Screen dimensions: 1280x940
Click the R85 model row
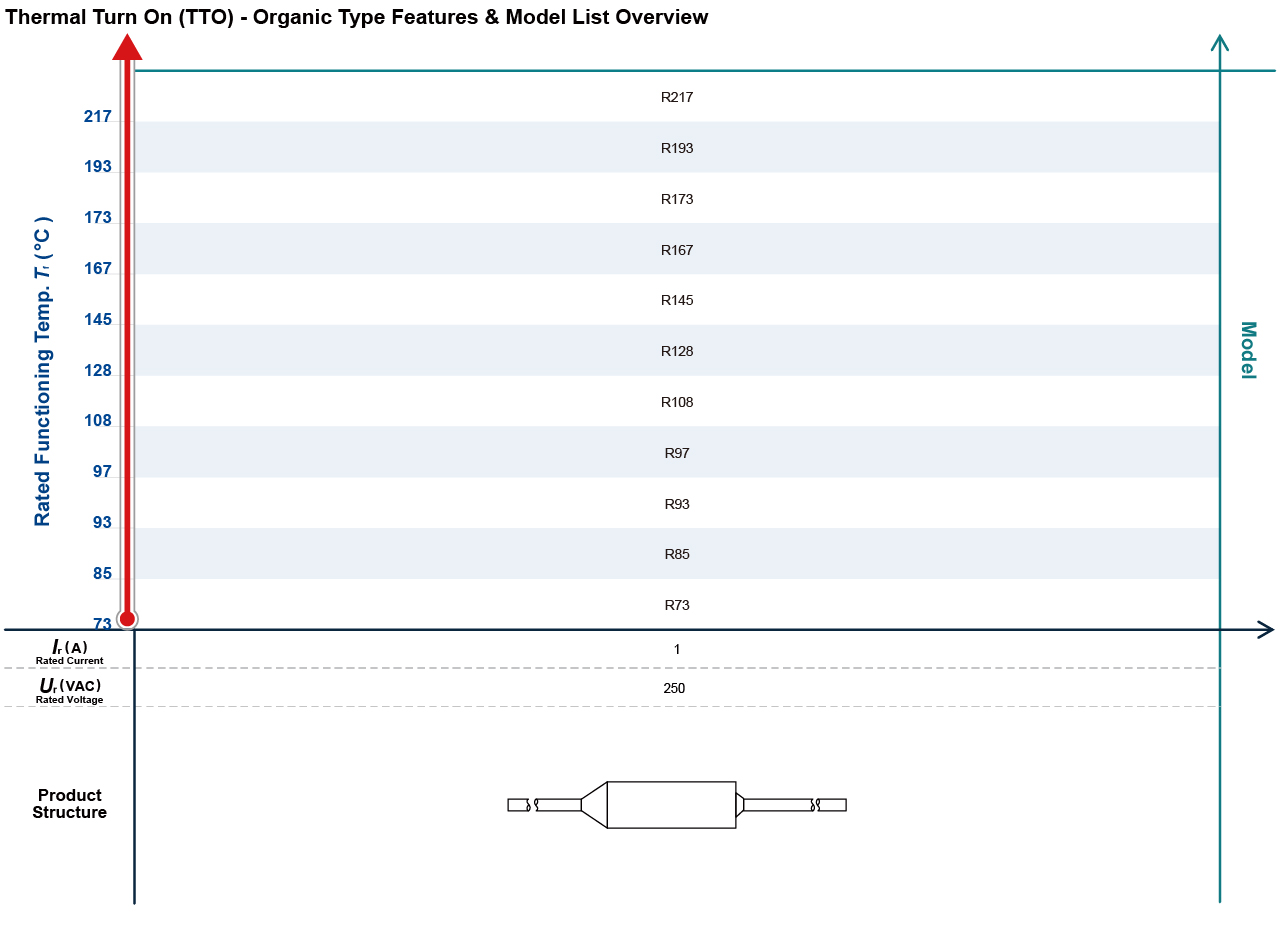[x=676, y=554]
